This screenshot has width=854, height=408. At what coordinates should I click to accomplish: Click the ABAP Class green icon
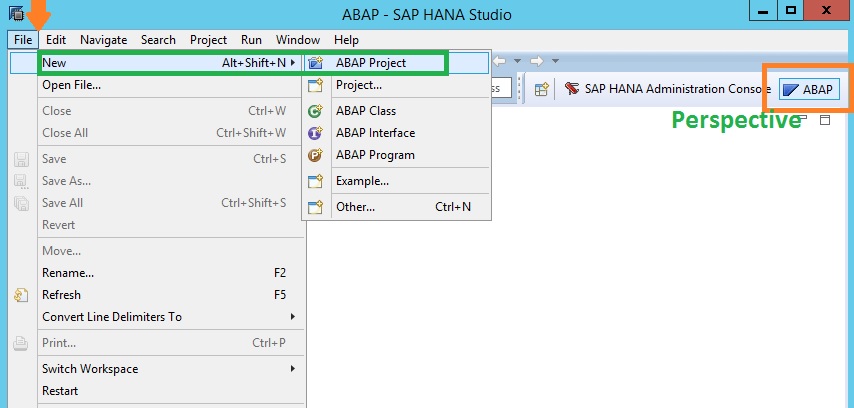click(x=315, y=111)
